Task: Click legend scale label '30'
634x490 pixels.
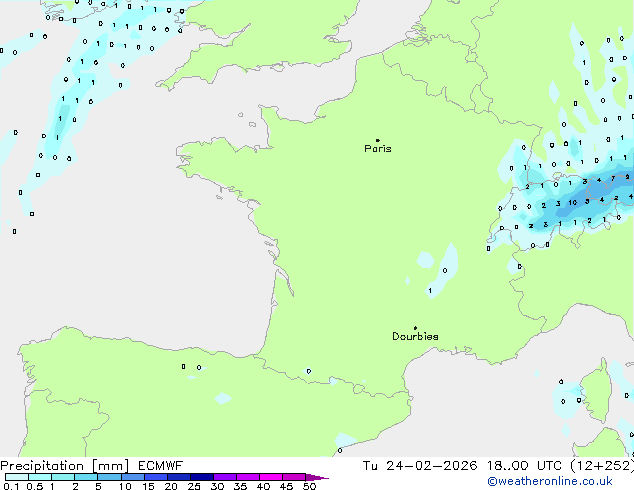Action: pos(217,486)
